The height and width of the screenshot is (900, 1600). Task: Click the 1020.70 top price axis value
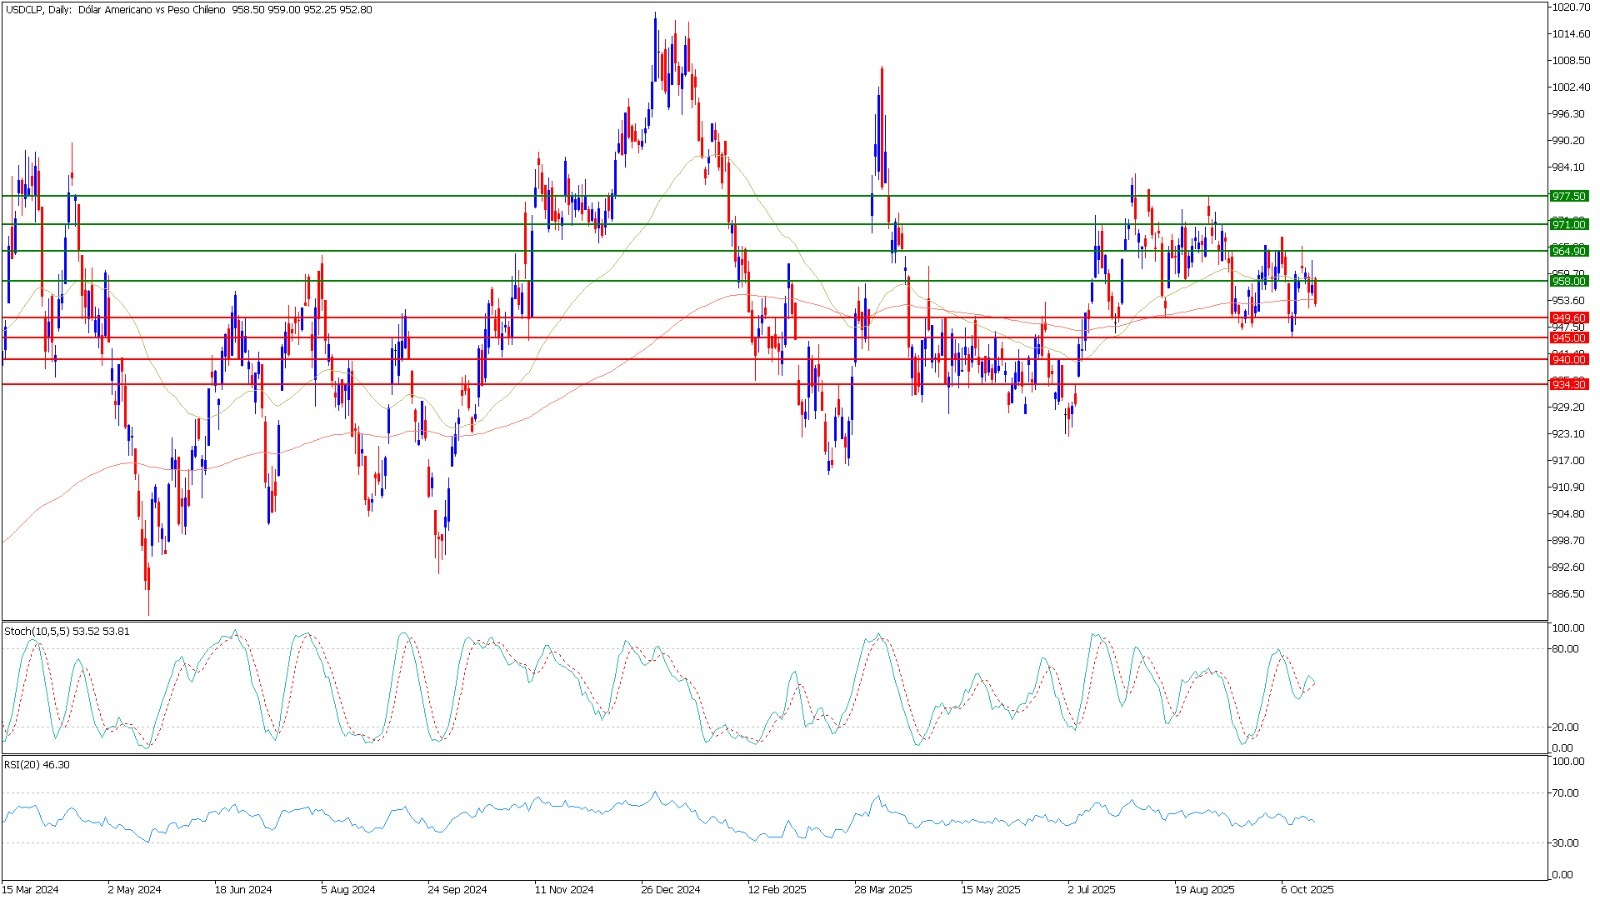pyautogui.click(x=1570, y=8)
